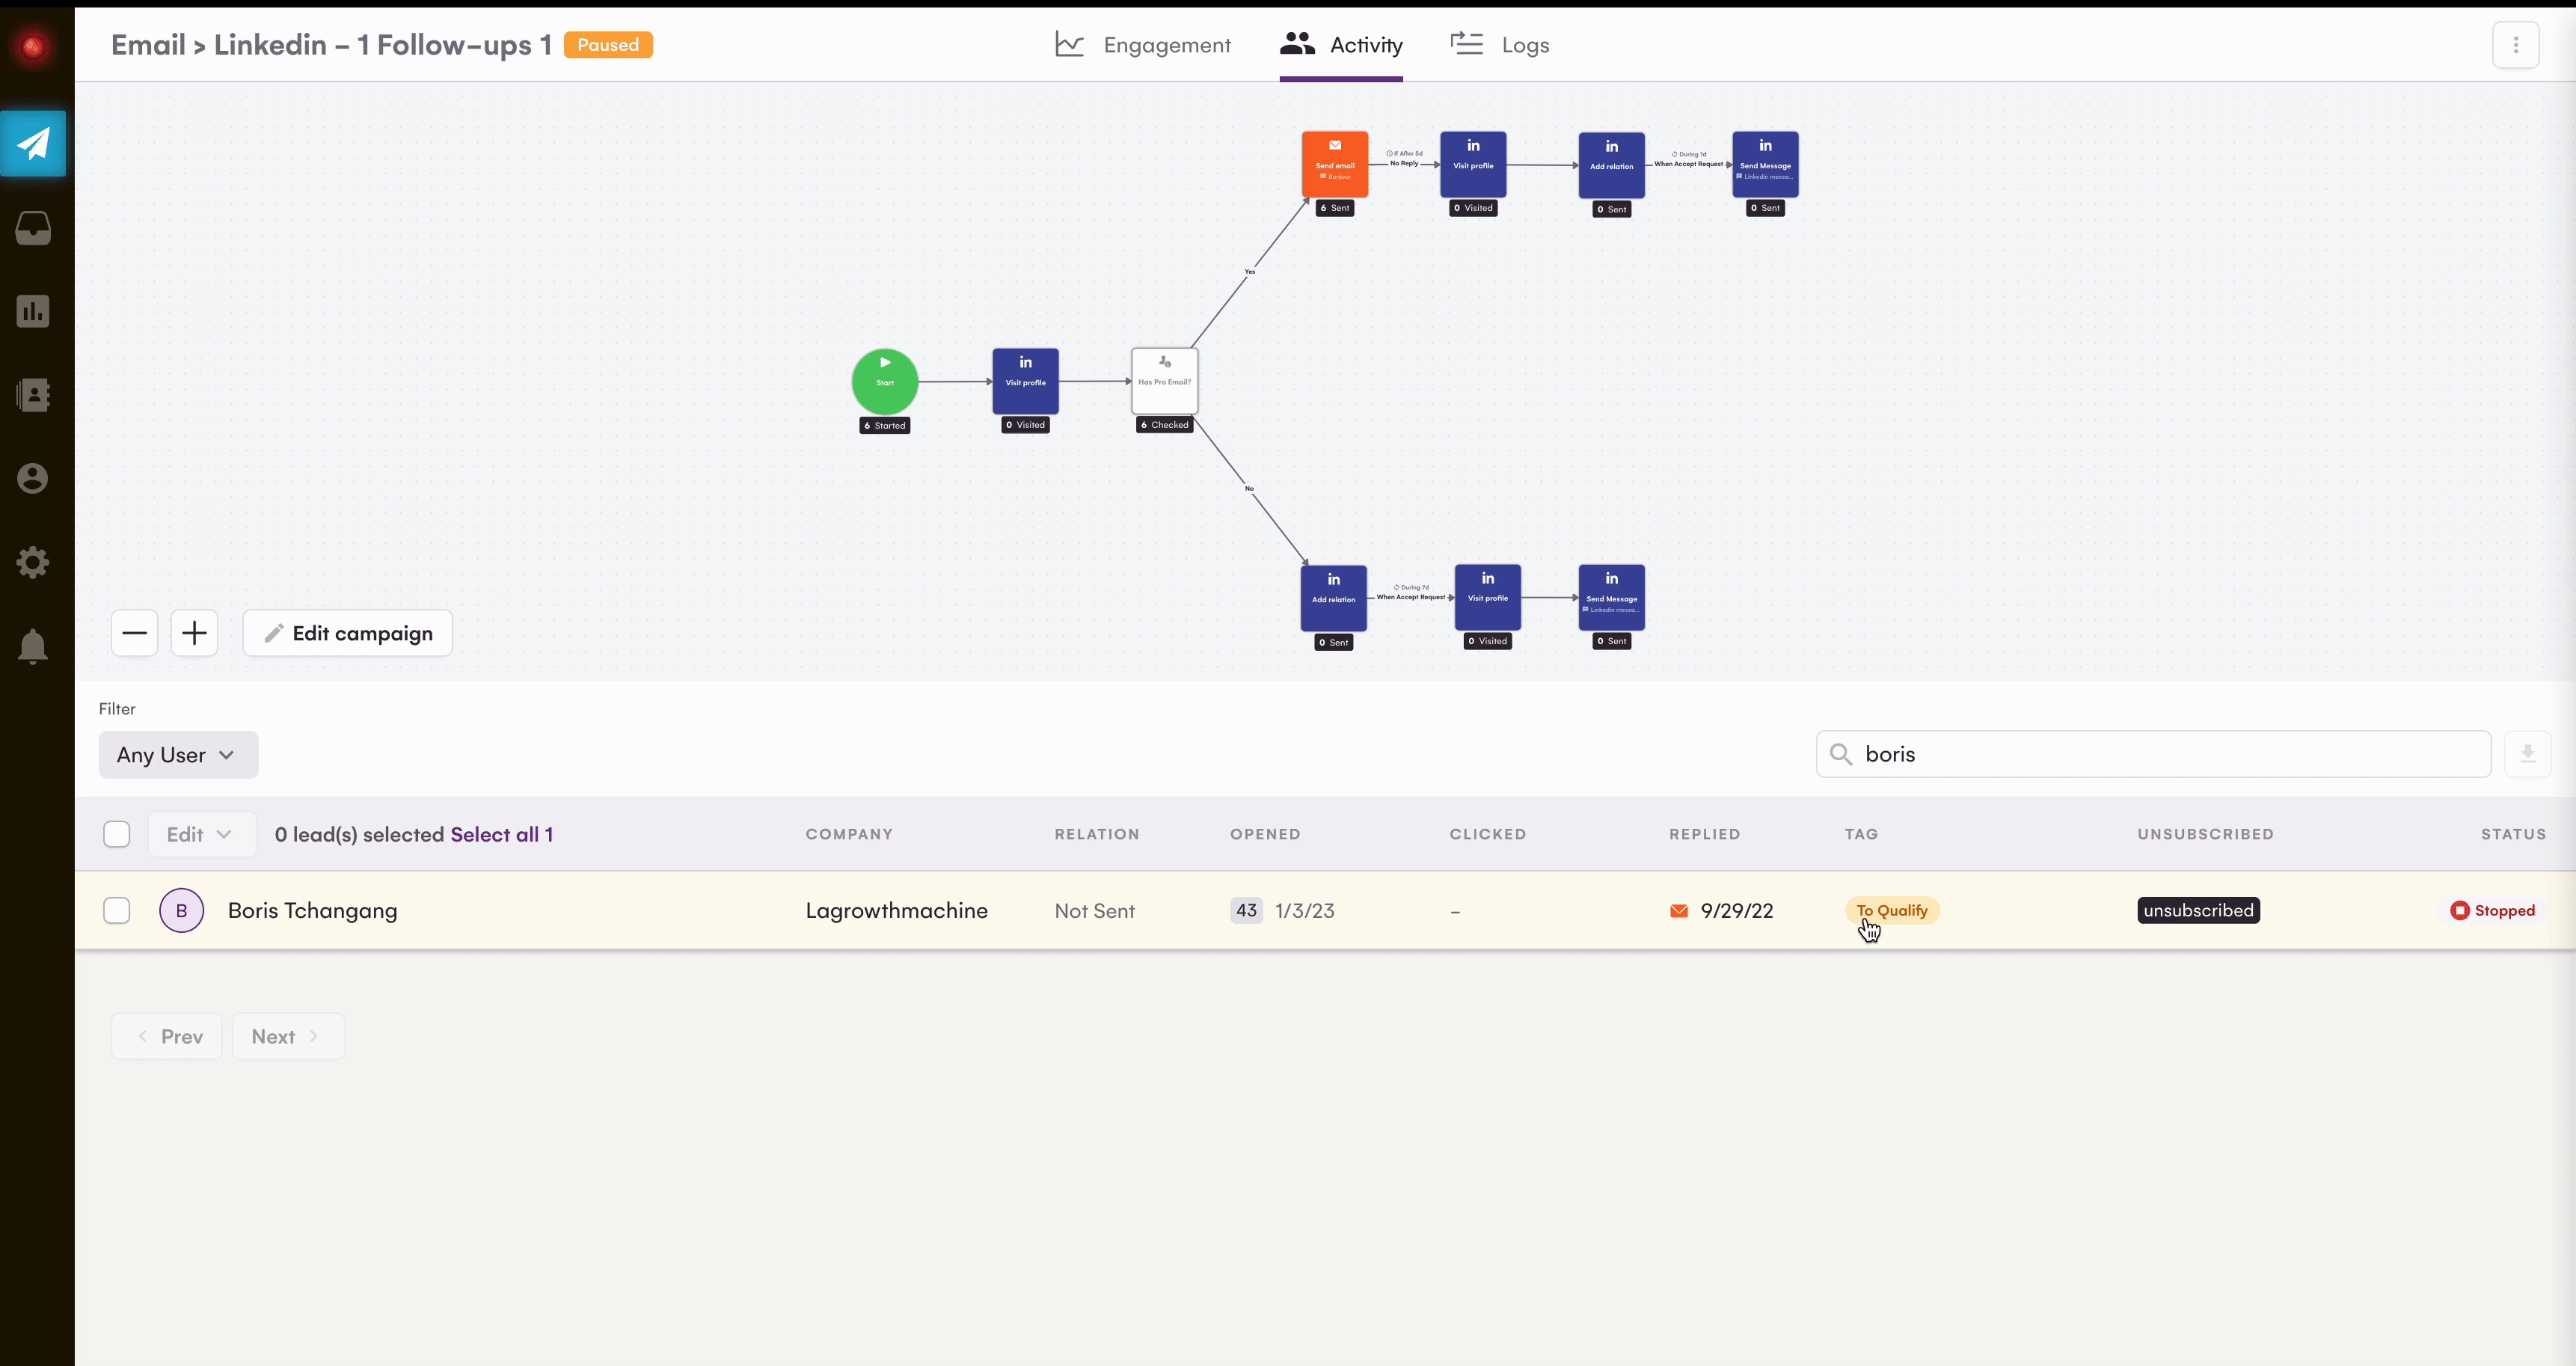Select the 'Send email' node in the workflow
The height and width of the screenshot is (1366, 2576).
pyautogui.click(x=1334, y=164)
